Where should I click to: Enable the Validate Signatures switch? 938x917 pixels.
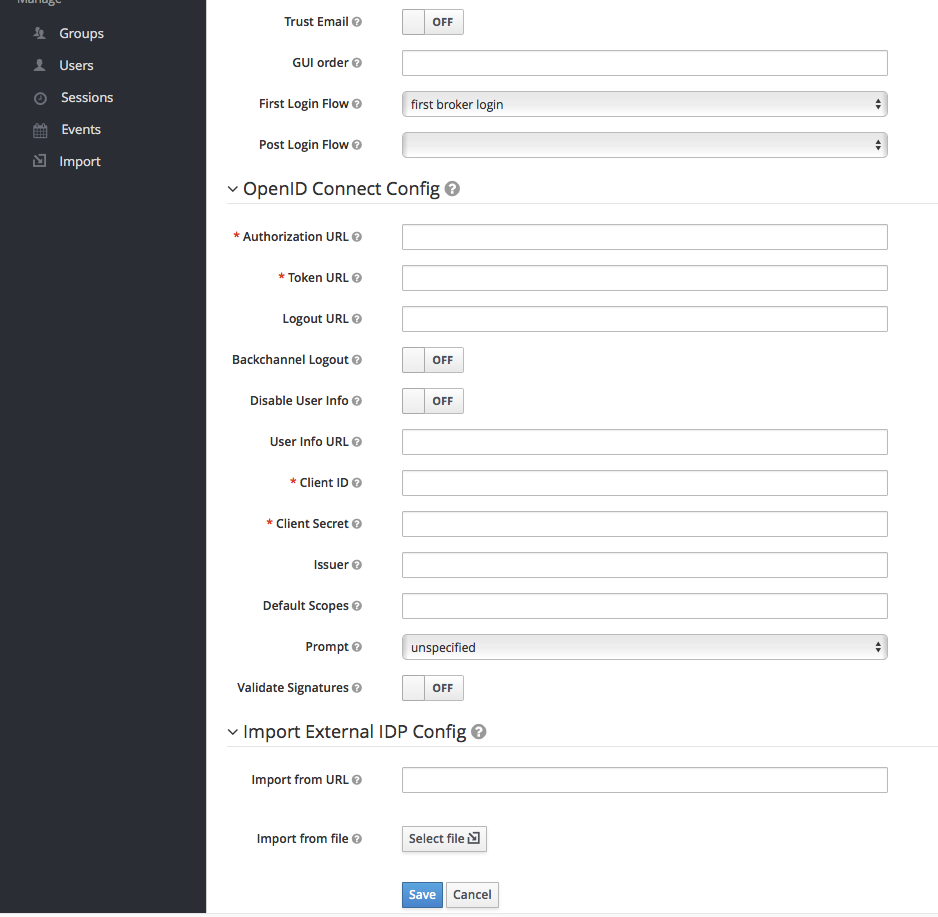pyautogui.click(x=432, y=688)
